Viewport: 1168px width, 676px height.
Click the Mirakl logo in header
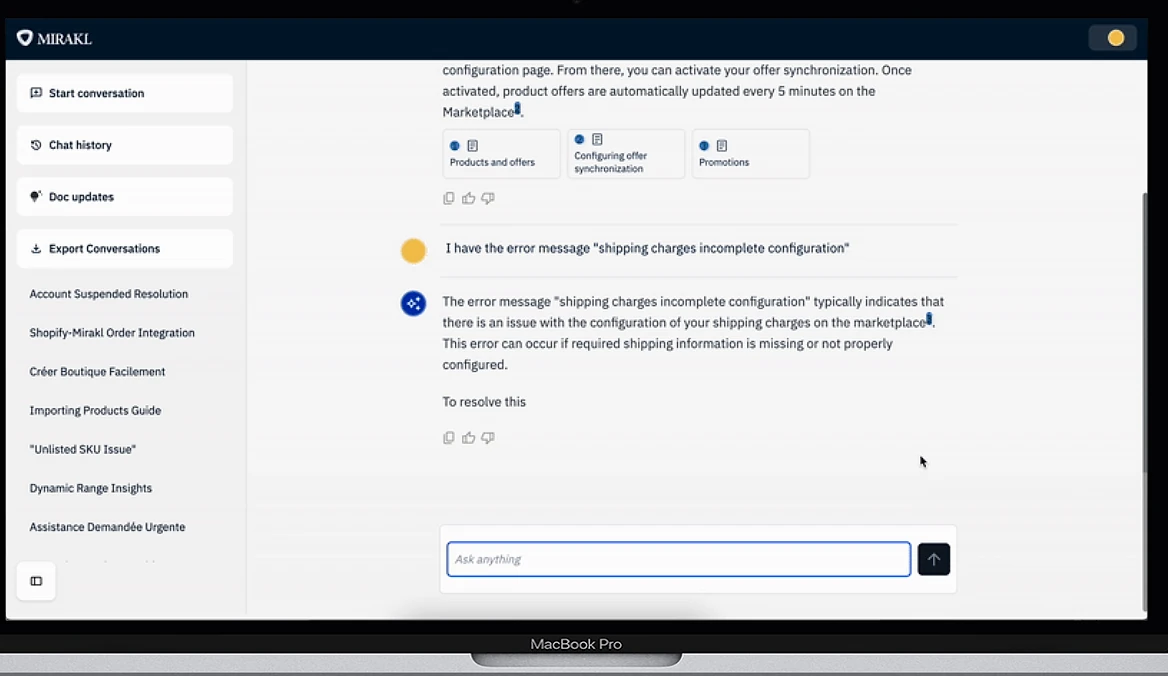click(x=54, y=39)
